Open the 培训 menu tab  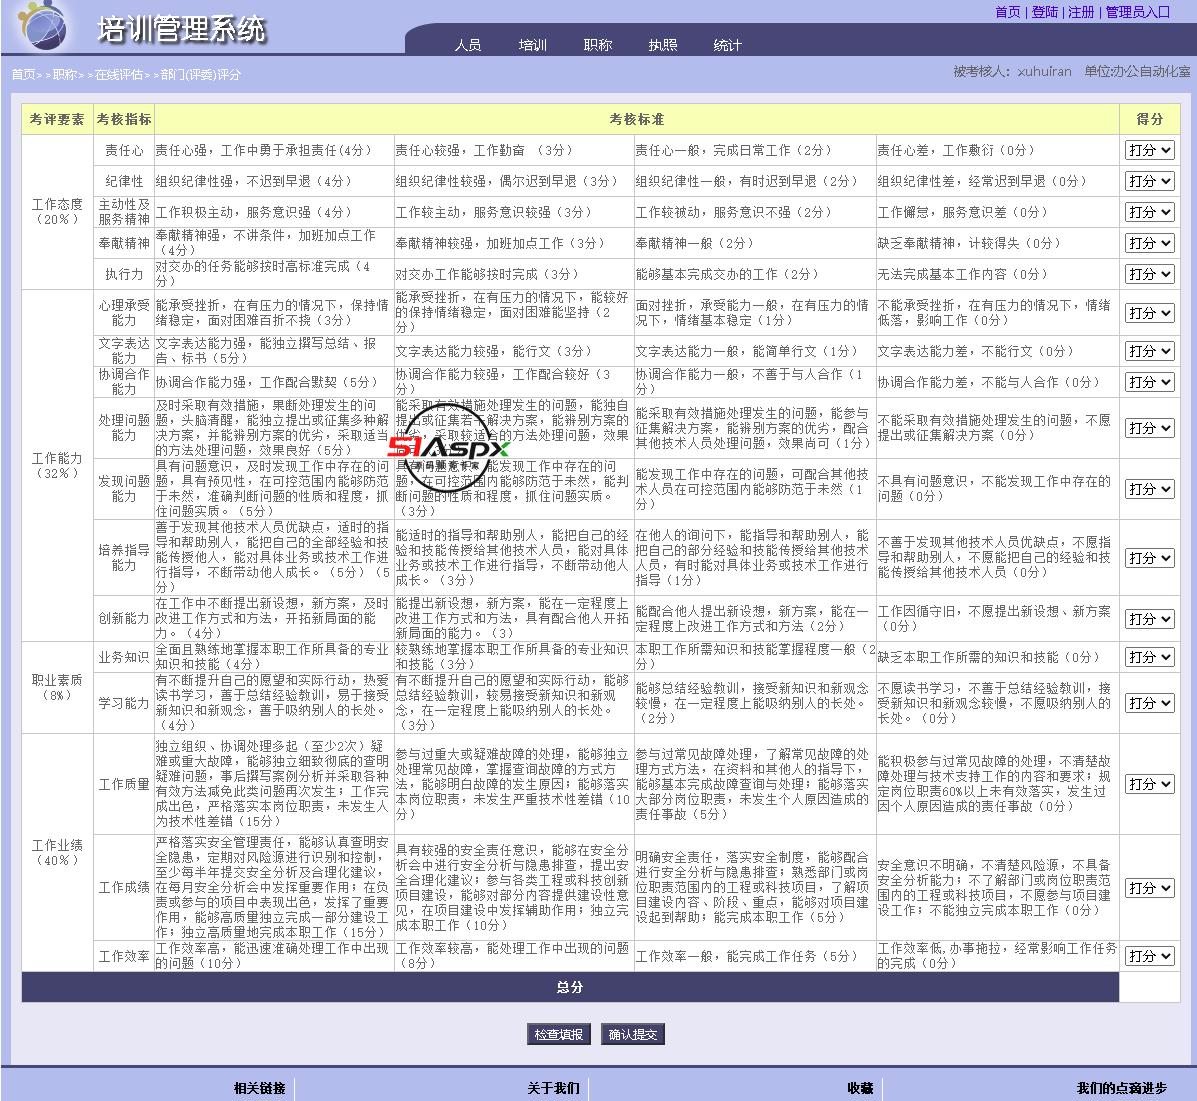coord(532,45)
